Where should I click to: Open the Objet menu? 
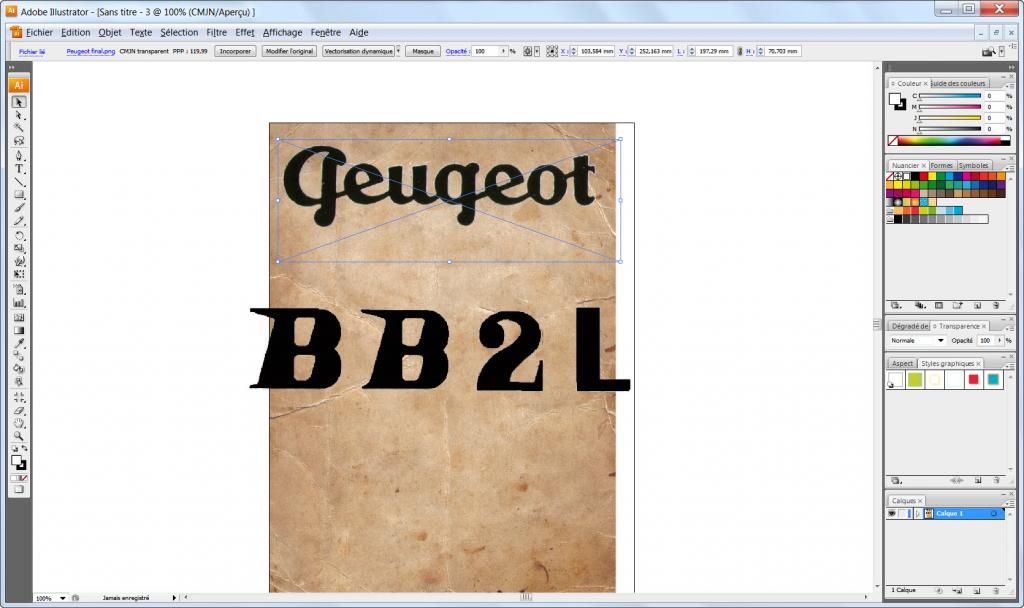110,33
